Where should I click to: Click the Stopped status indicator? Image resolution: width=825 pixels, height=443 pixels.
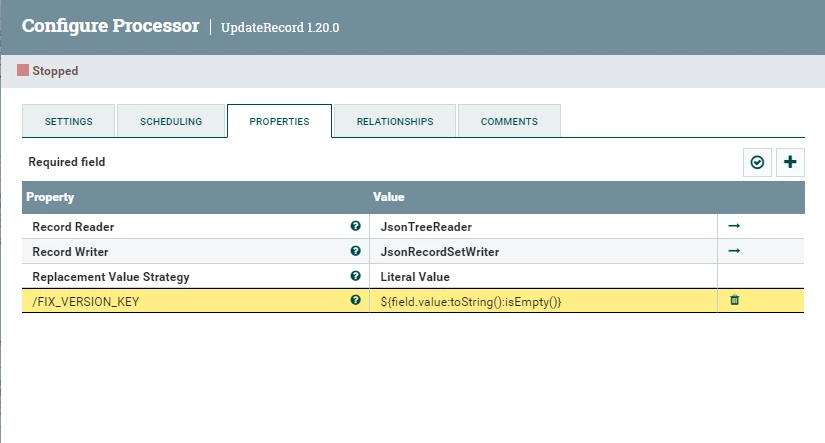click(47, 71)
